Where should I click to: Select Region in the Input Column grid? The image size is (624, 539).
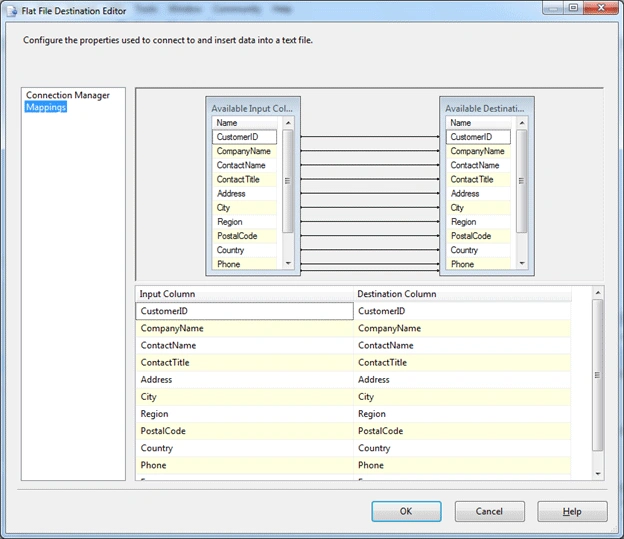point(244,414)
